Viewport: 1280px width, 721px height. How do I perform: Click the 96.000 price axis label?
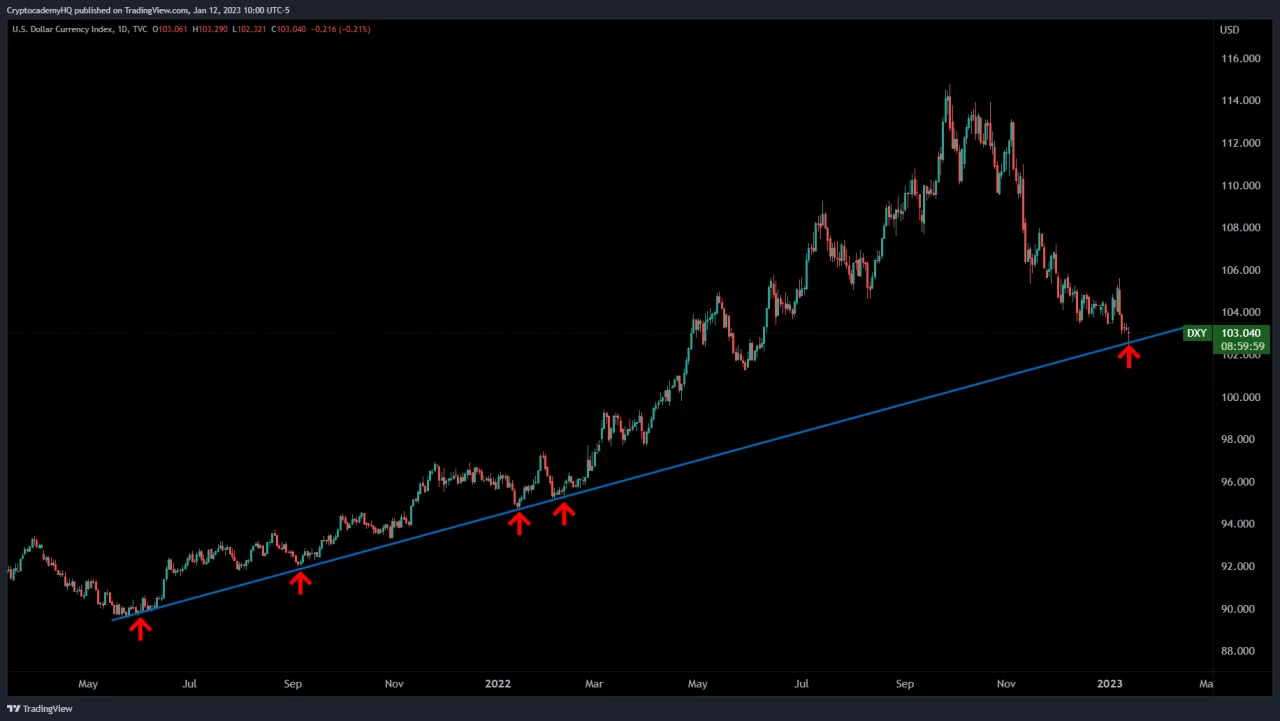point(1240,482)
